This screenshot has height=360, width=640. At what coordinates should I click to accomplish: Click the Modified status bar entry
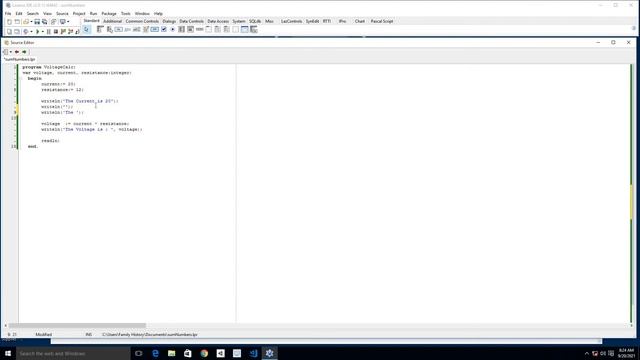(44, 334)
